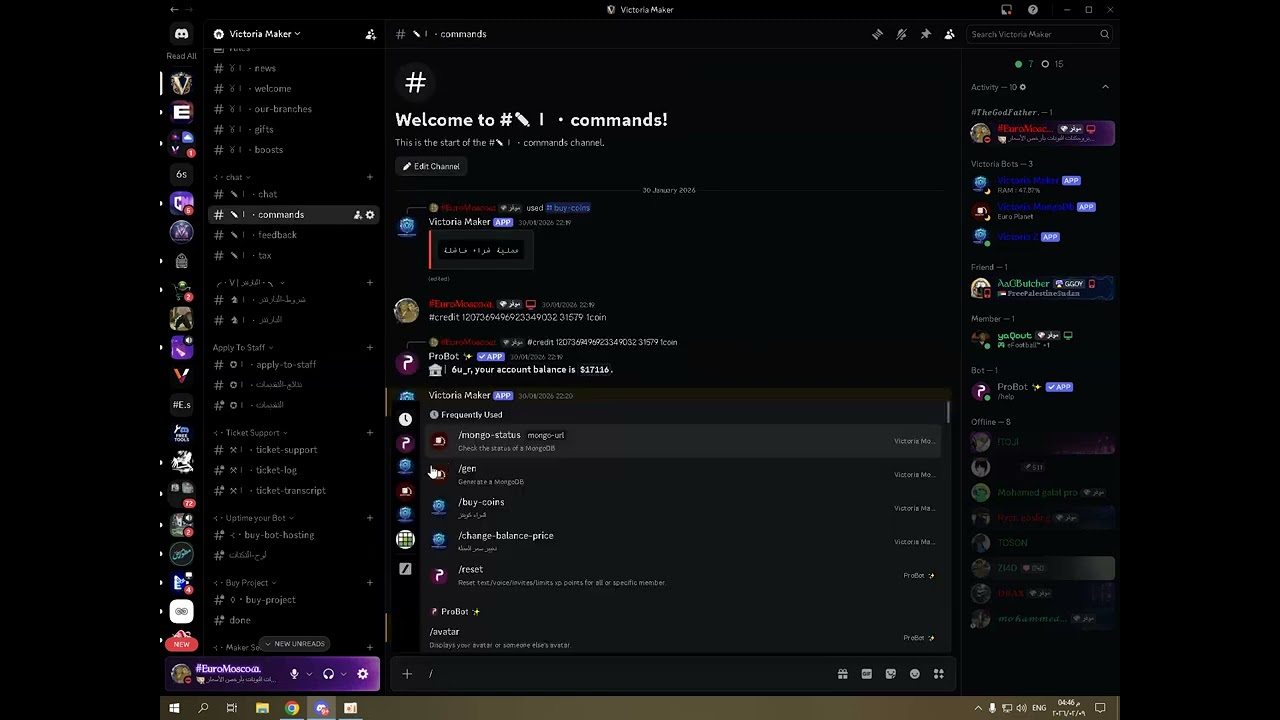Select built-in slash commands icon in sidebar

[x=405, y=569]
